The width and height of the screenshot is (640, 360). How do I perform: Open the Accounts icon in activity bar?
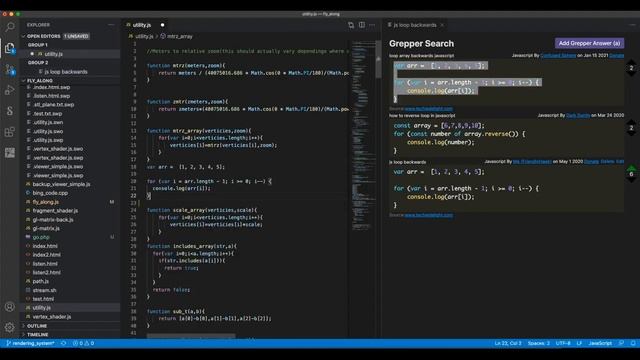coord(10,307)
